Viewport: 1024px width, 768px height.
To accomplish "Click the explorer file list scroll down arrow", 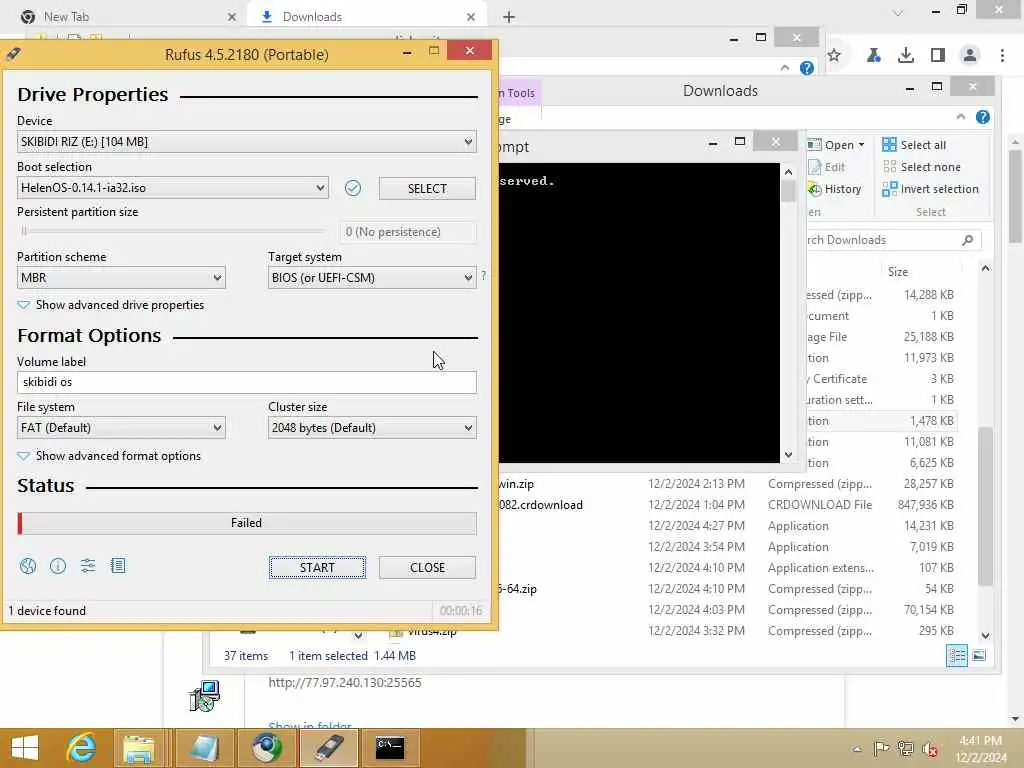I will point(985,635).
